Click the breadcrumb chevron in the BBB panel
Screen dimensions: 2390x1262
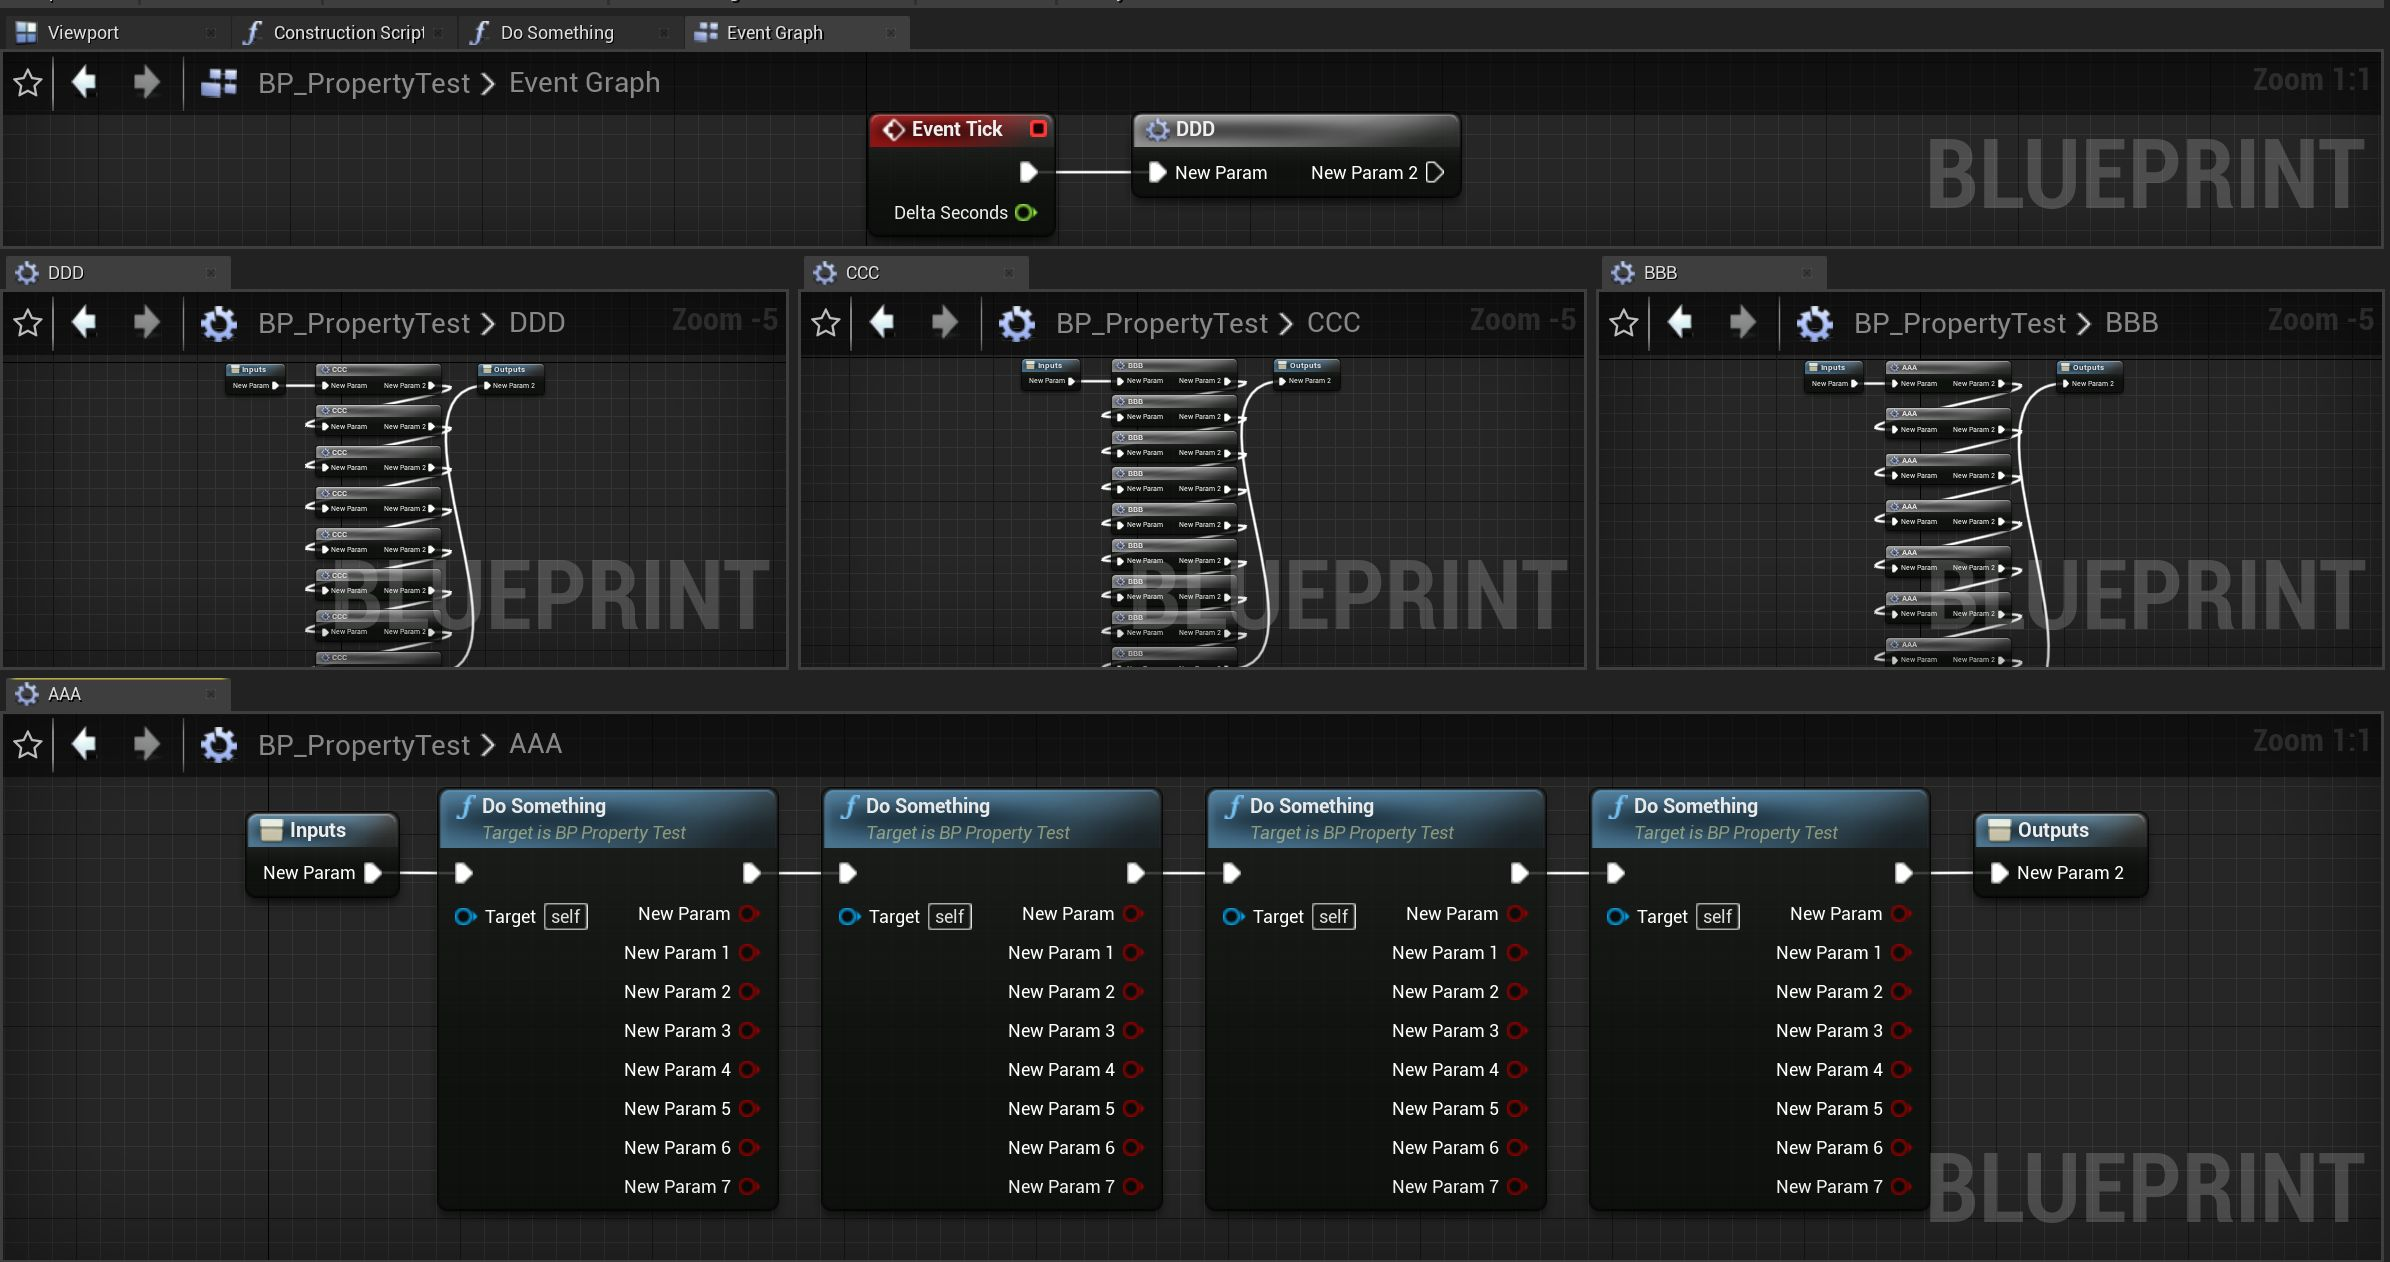tap(2083, 323)
